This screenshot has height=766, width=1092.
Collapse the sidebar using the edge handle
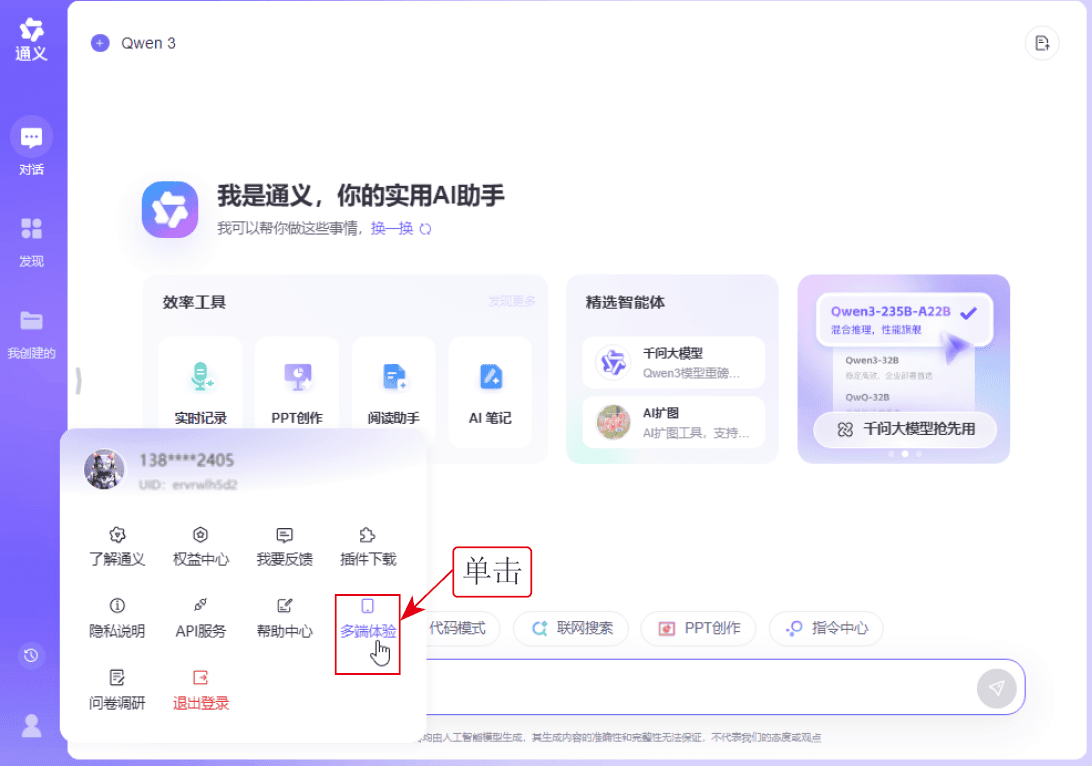pos(79,381)
